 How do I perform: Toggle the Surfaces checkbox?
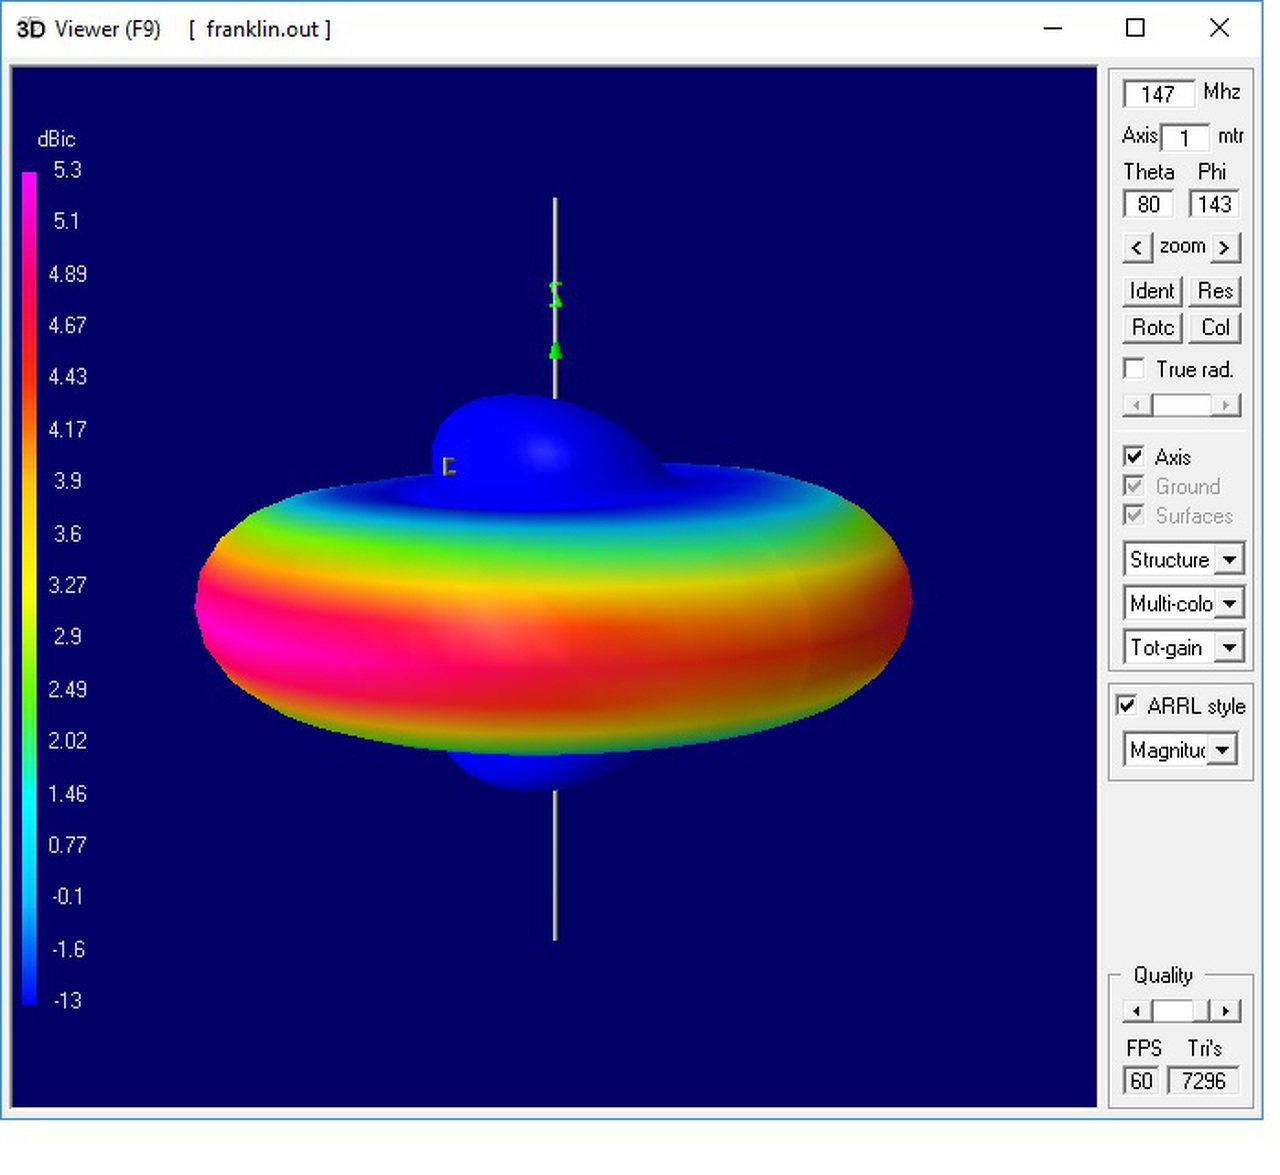pyautogui.click(x=1134, y=515)
